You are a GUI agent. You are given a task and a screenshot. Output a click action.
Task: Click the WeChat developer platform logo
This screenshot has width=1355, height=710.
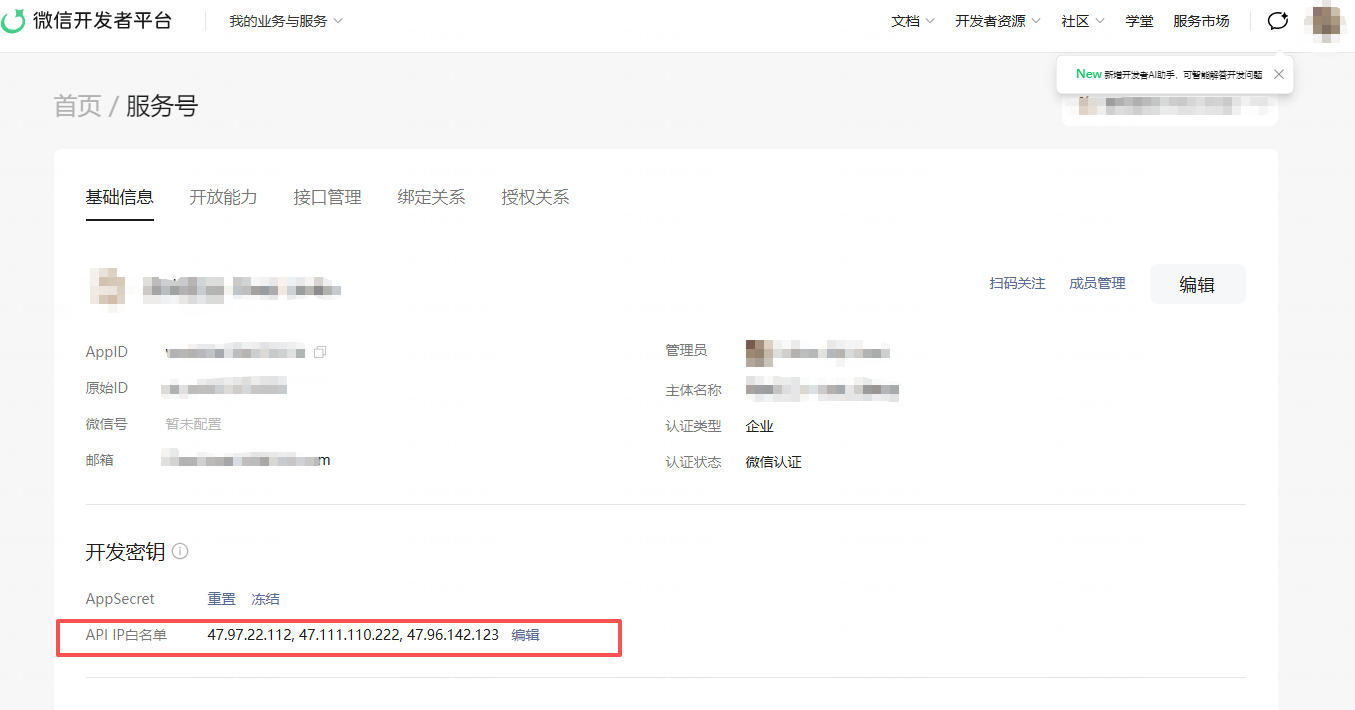87,20
